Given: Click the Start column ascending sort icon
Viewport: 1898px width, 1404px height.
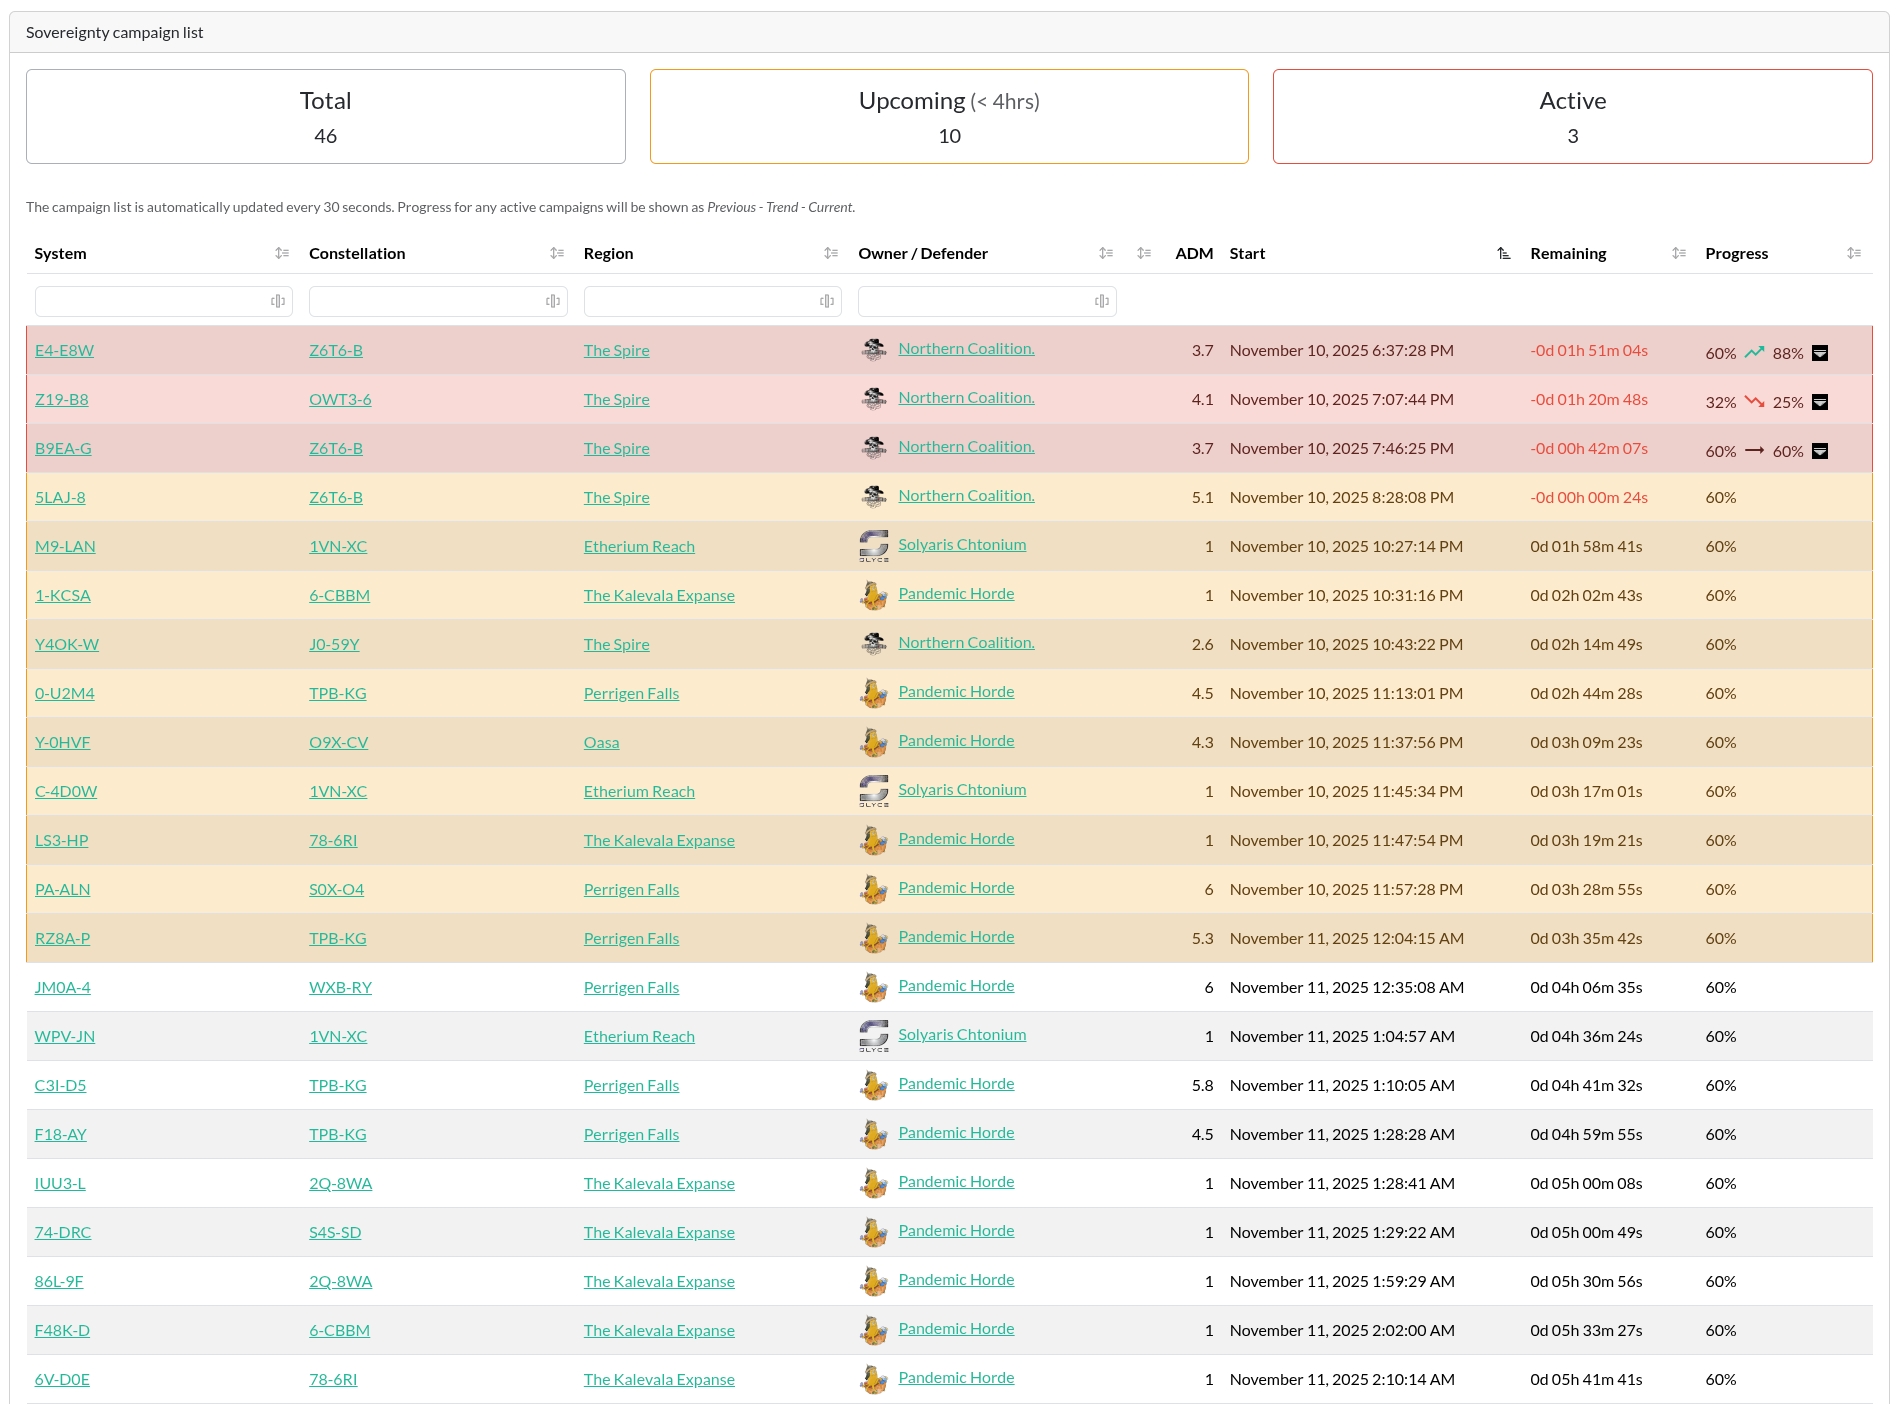Looking at the screenshot, I should click(x=1503, y=254).
